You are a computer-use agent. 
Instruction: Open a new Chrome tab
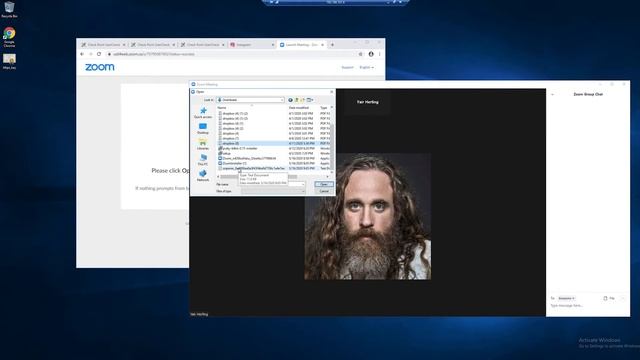click(332, 44)
